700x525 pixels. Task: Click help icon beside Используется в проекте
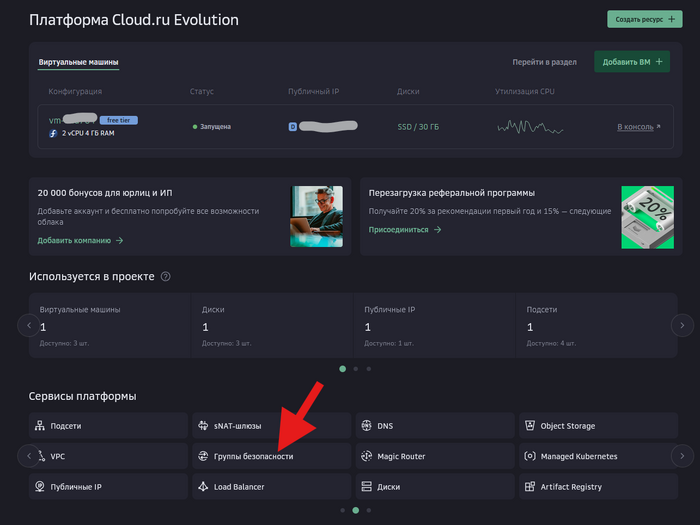pos(166,276)
